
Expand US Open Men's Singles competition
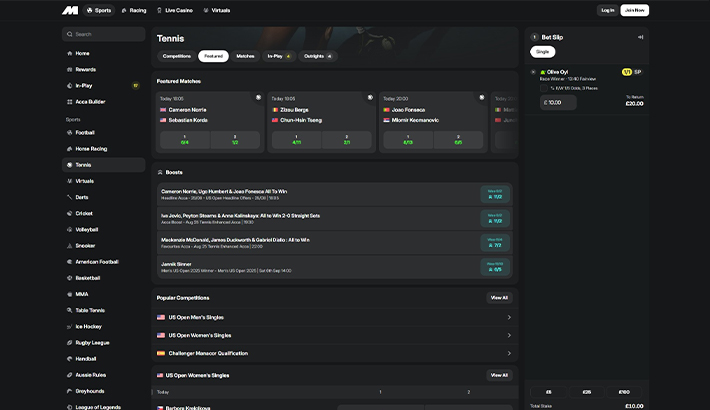(335, 318)
